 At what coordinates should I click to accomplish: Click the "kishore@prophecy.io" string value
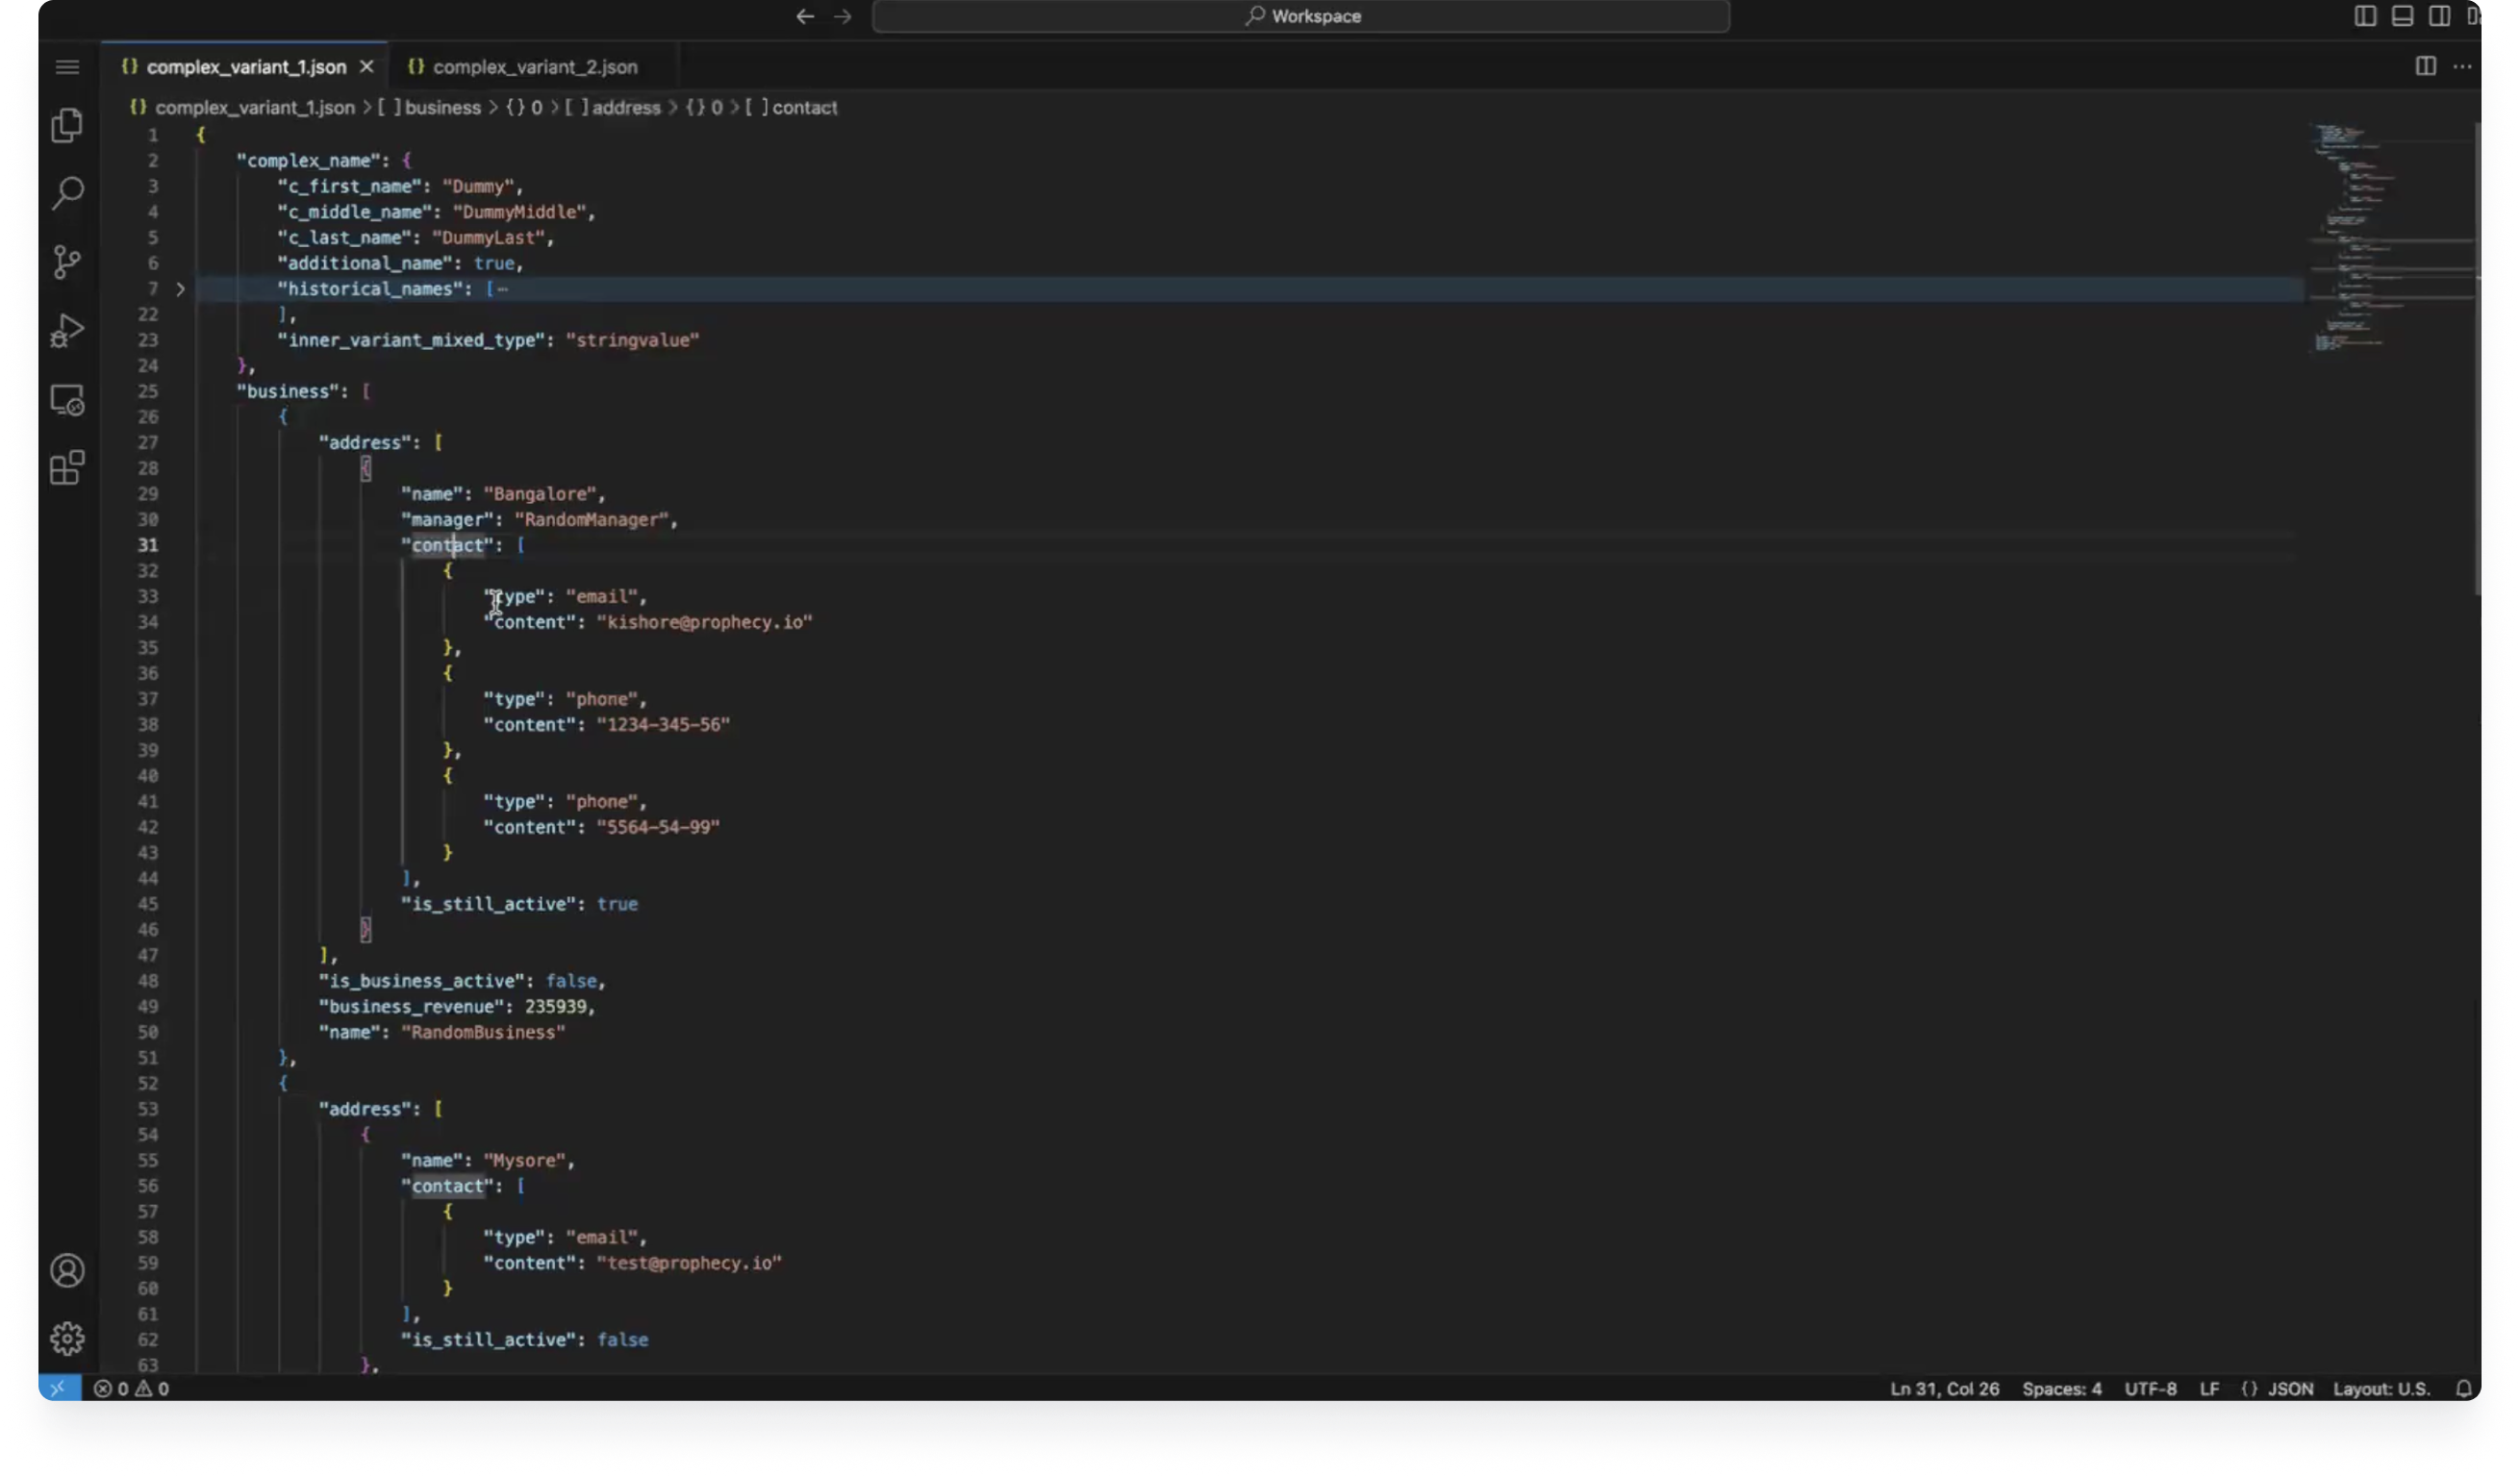click(705, 622)
